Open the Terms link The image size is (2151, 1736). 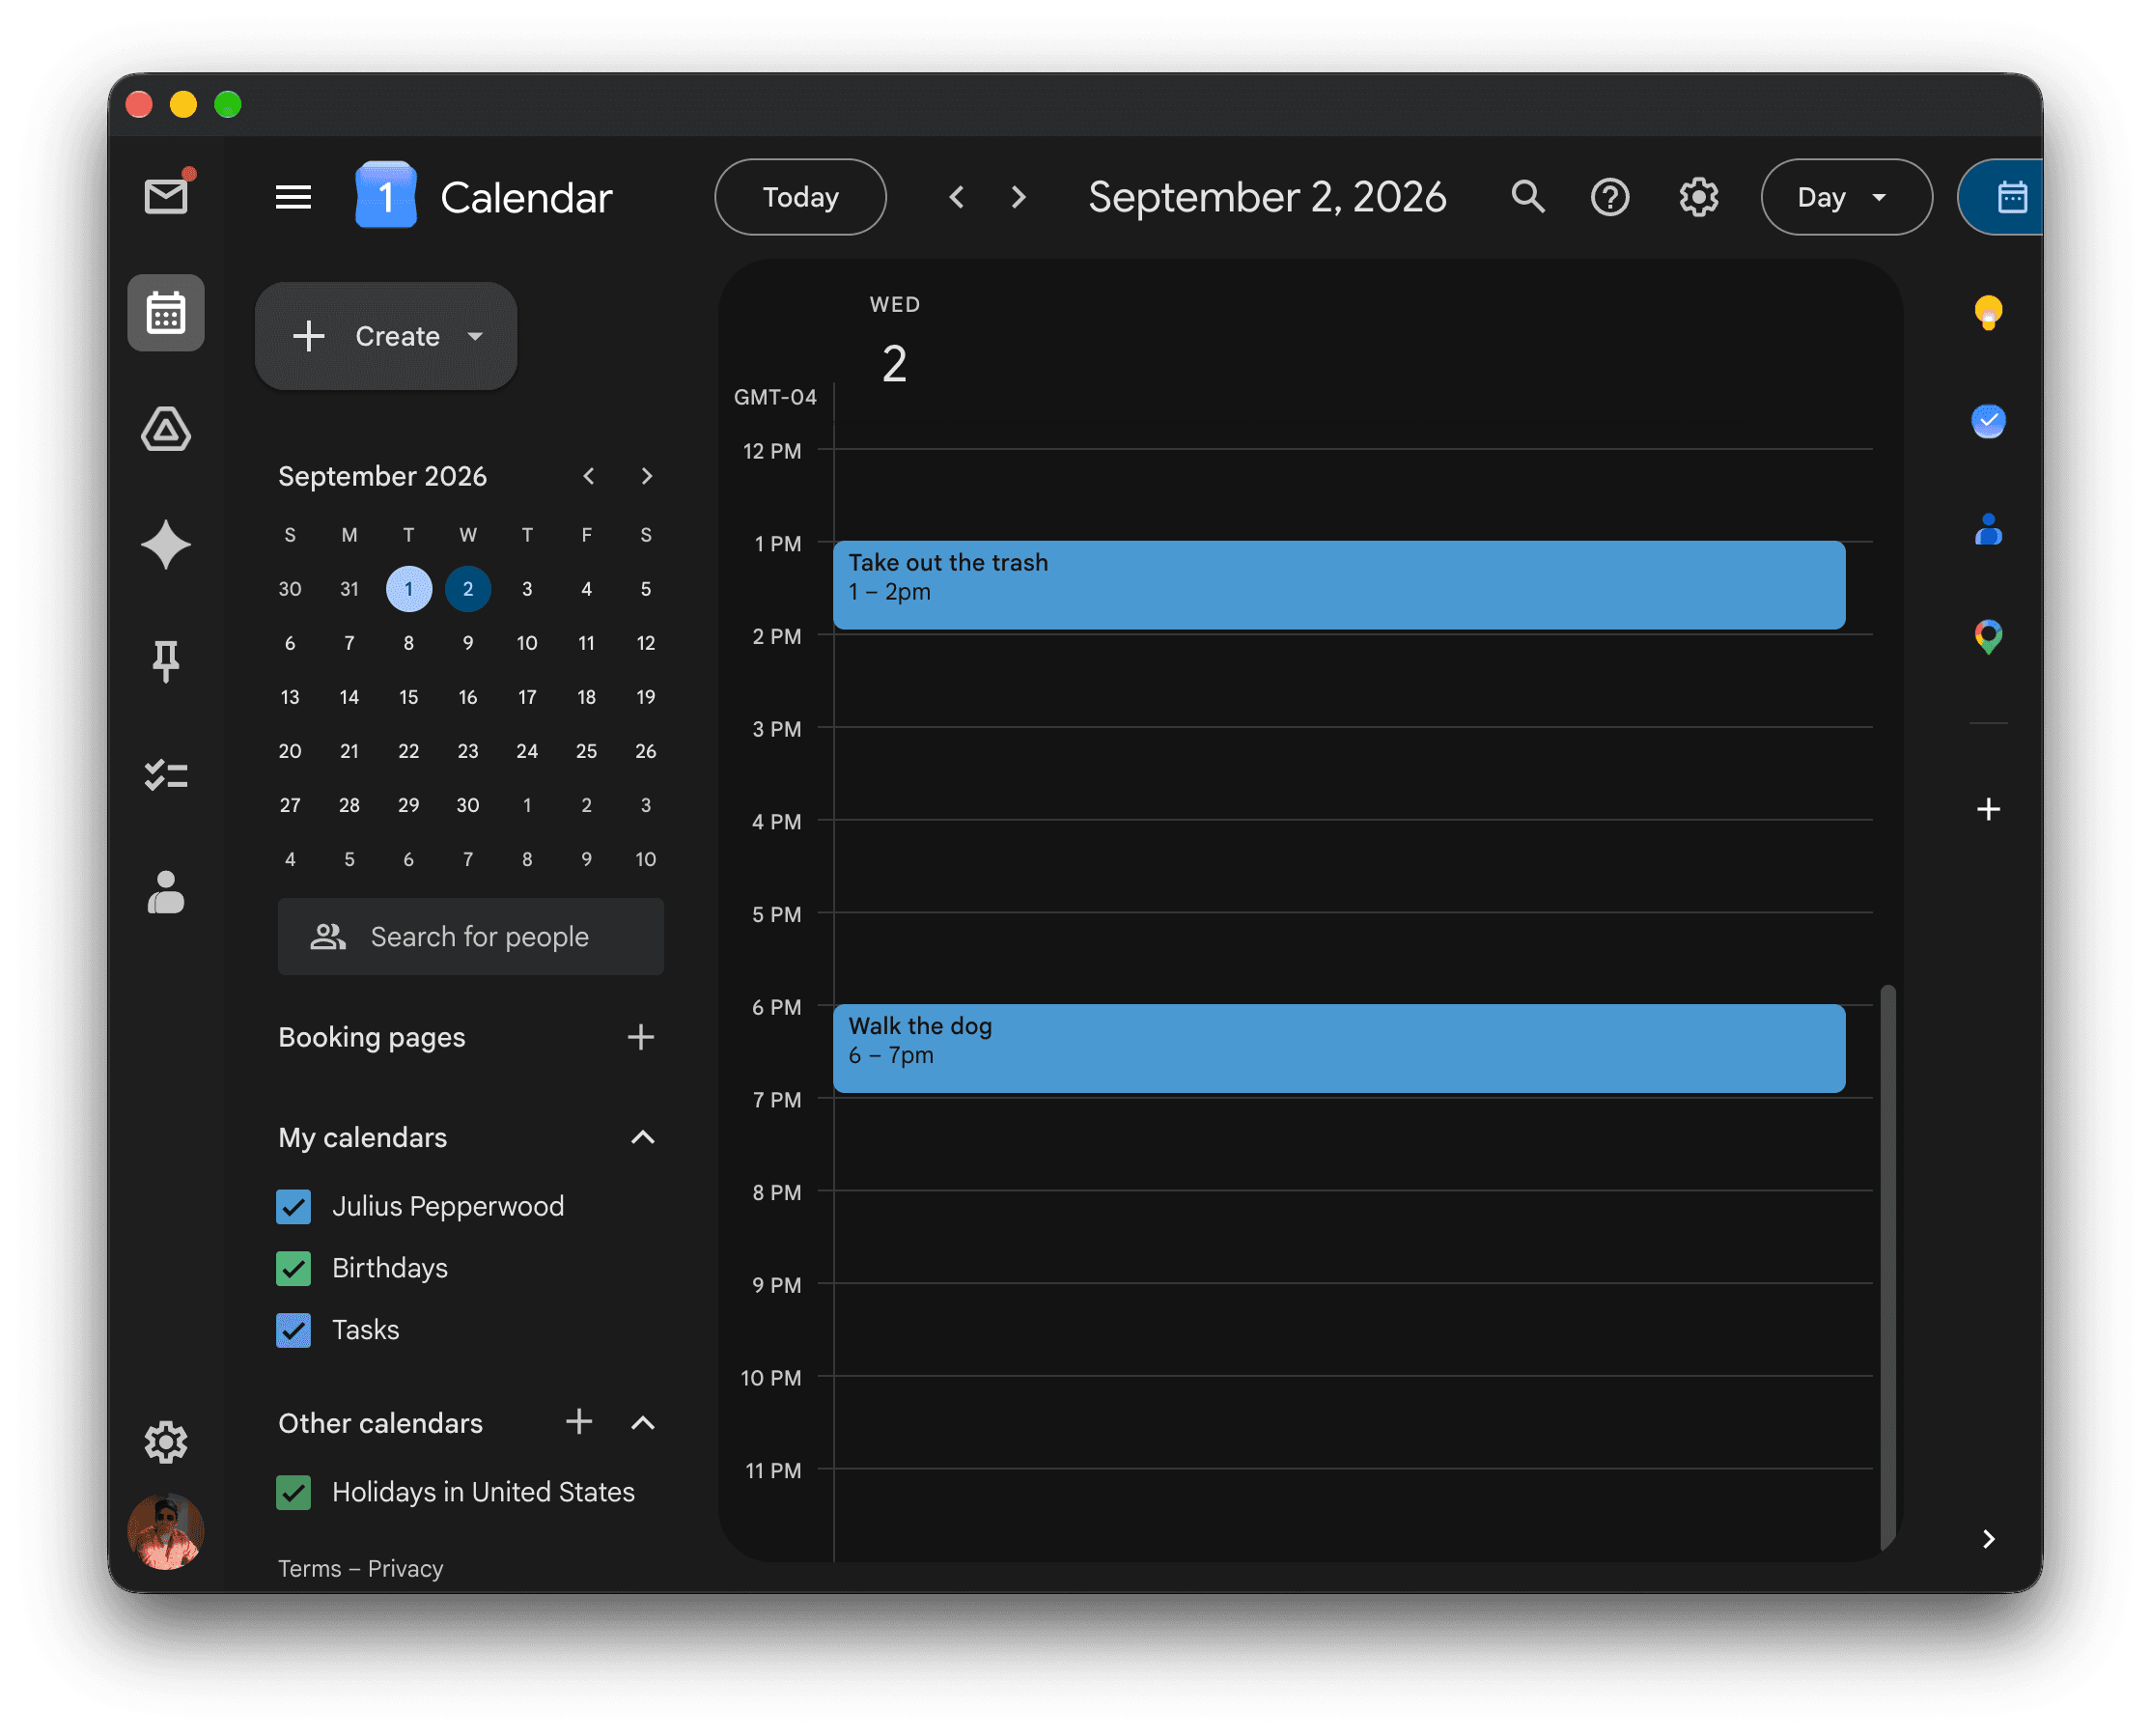tap(310, 1569)
